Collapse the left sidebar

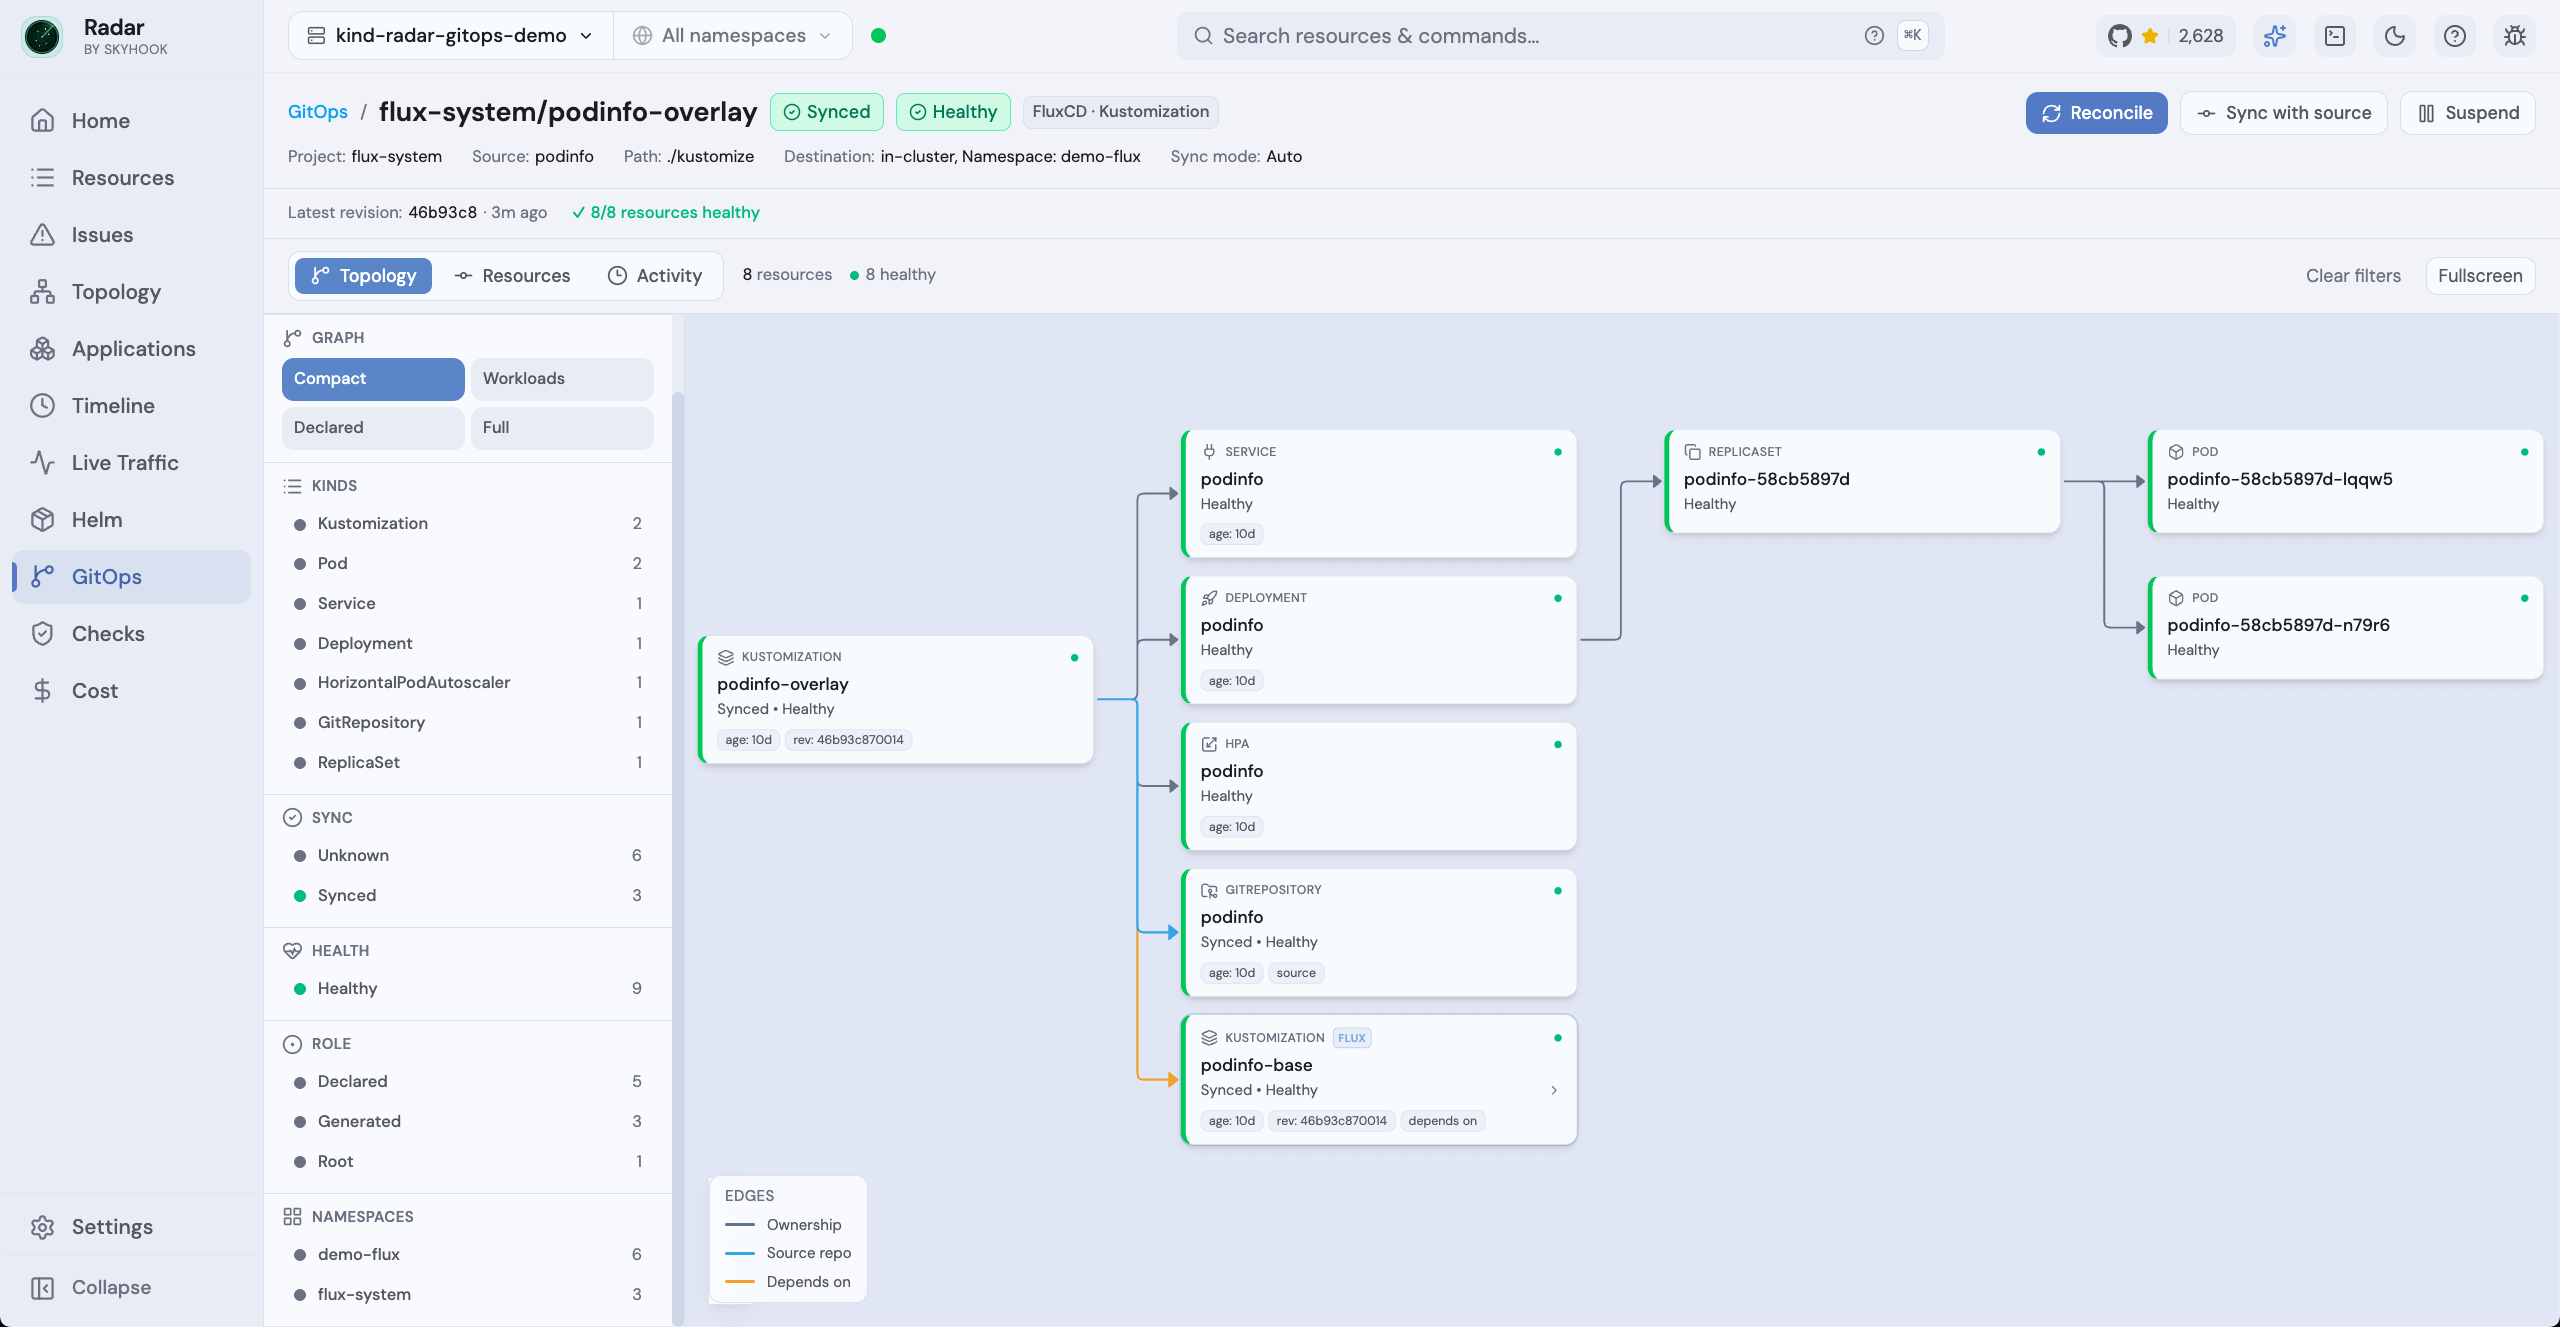coord(131,1288)
